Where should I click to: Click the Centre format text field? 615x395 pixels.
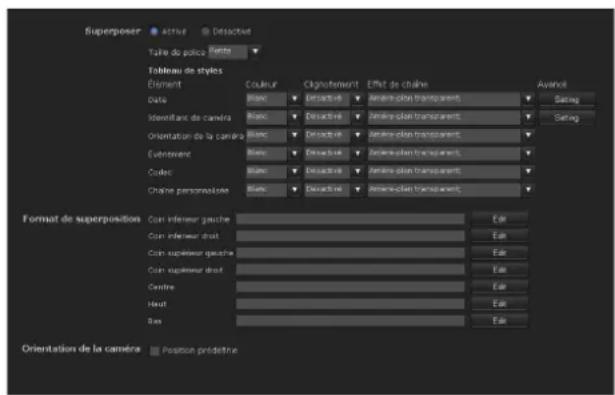[350, 287]
